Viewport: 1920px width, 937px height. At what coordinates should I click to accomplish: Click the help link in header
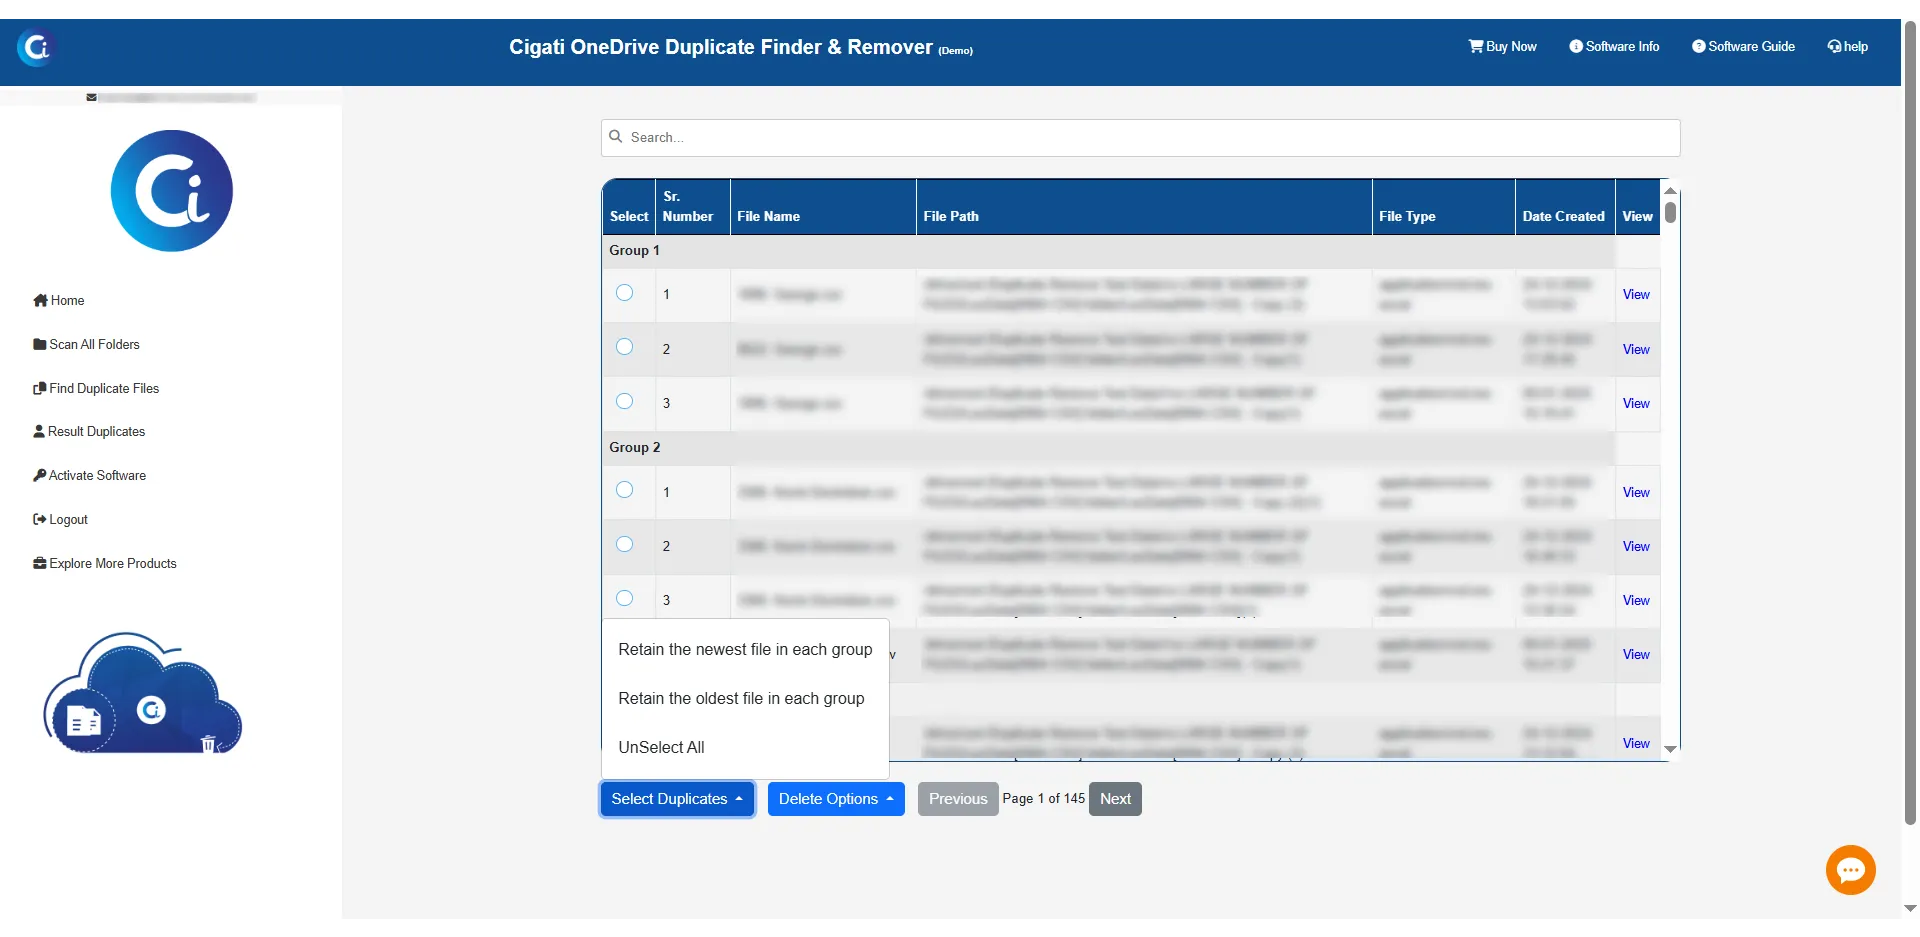[x=1847, y=47]
